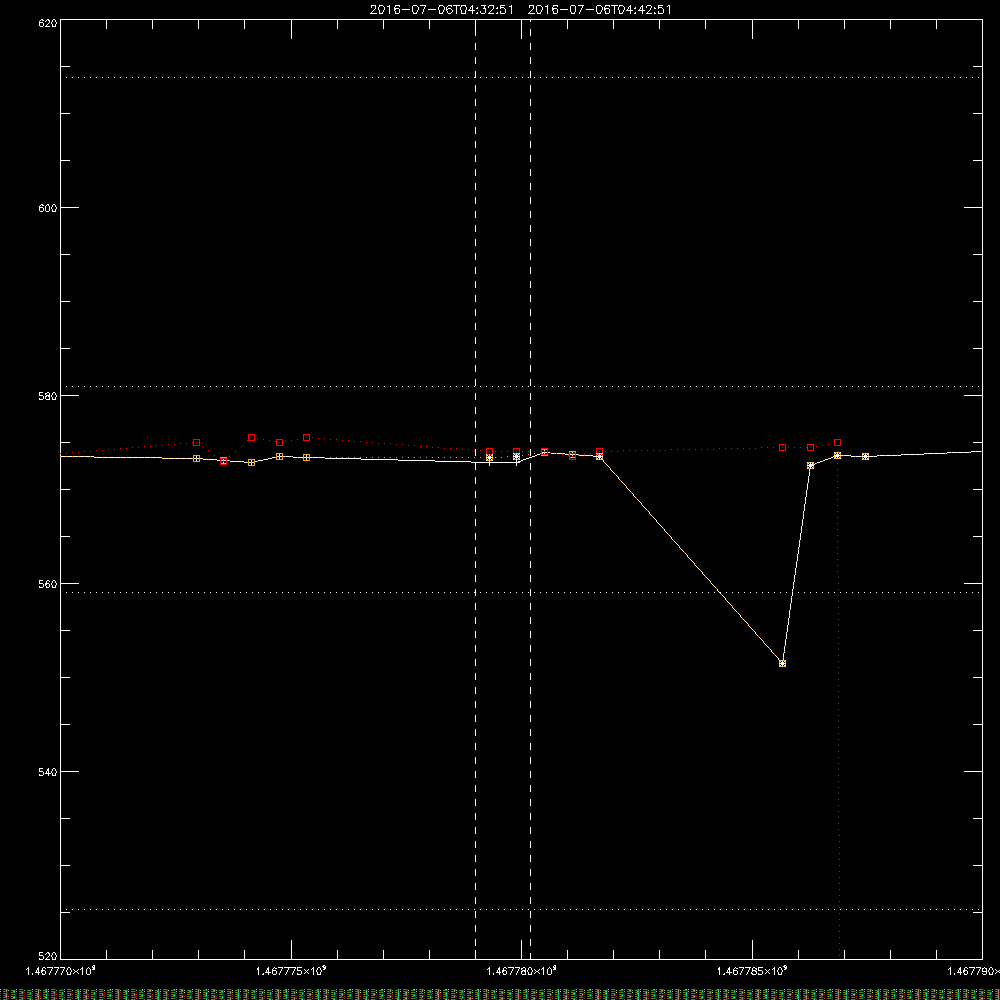Click the right dashed vertical time marker
This screenshot has height=1000, width=1000.
tap(531, 489)
